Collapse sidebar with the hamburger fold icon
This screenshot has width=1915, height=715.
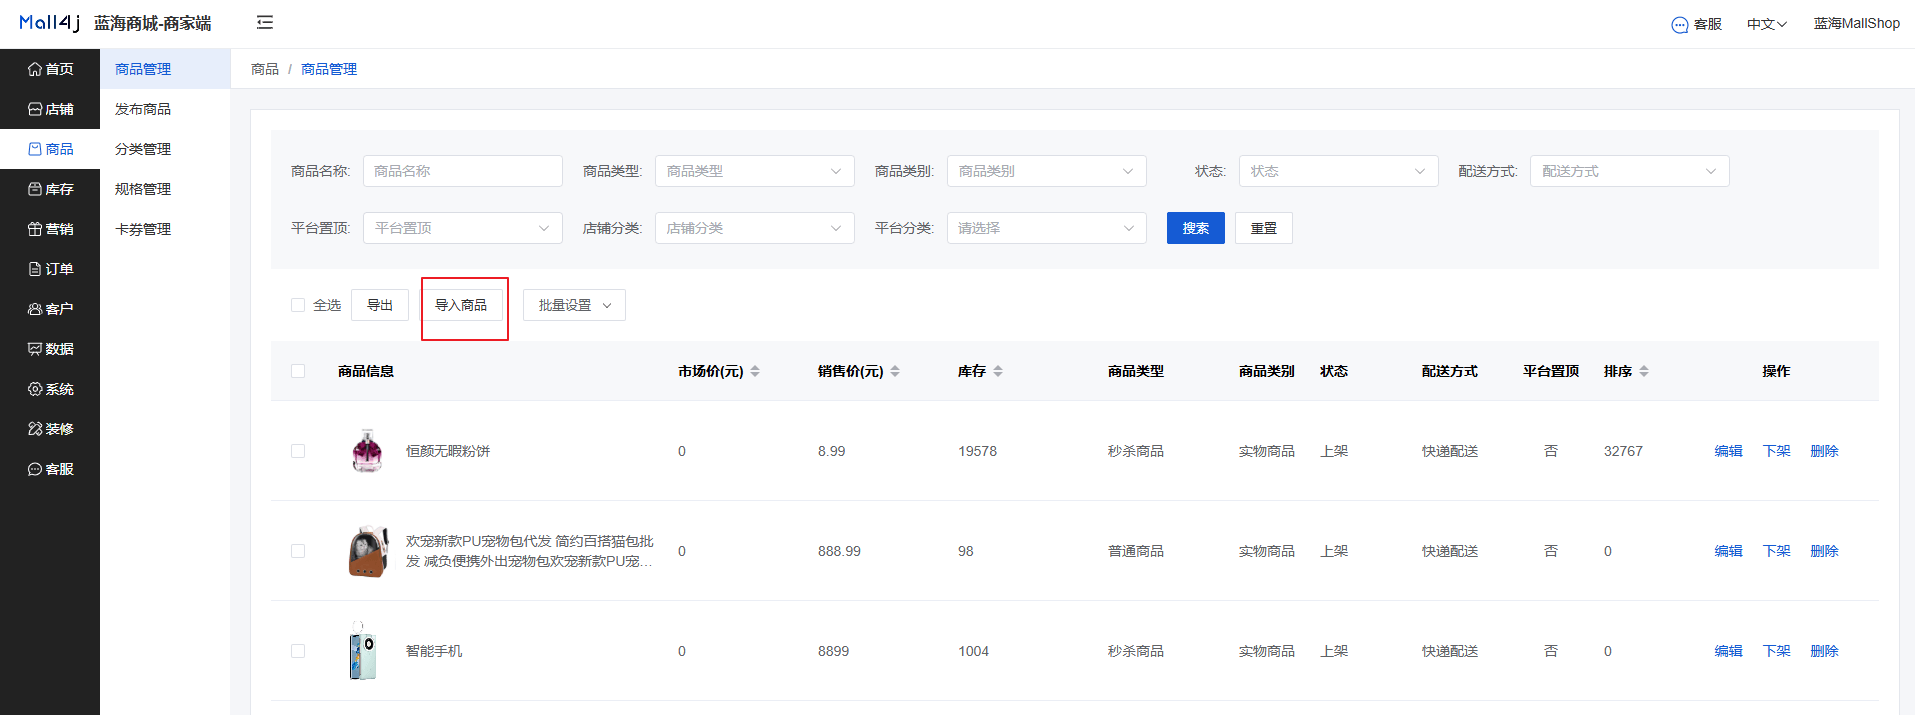pyautogui.click(x=265, y=22)
